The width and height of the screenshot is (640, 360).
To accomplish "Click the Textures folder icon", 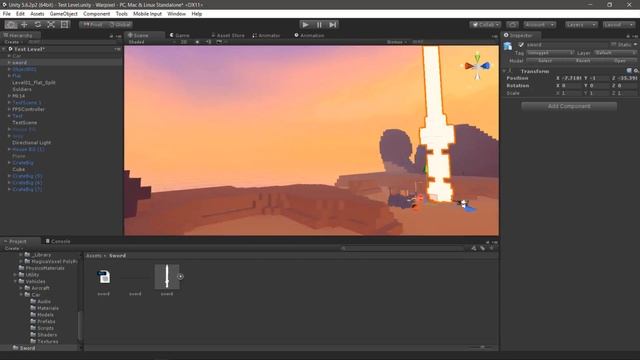I will [33, 341].
